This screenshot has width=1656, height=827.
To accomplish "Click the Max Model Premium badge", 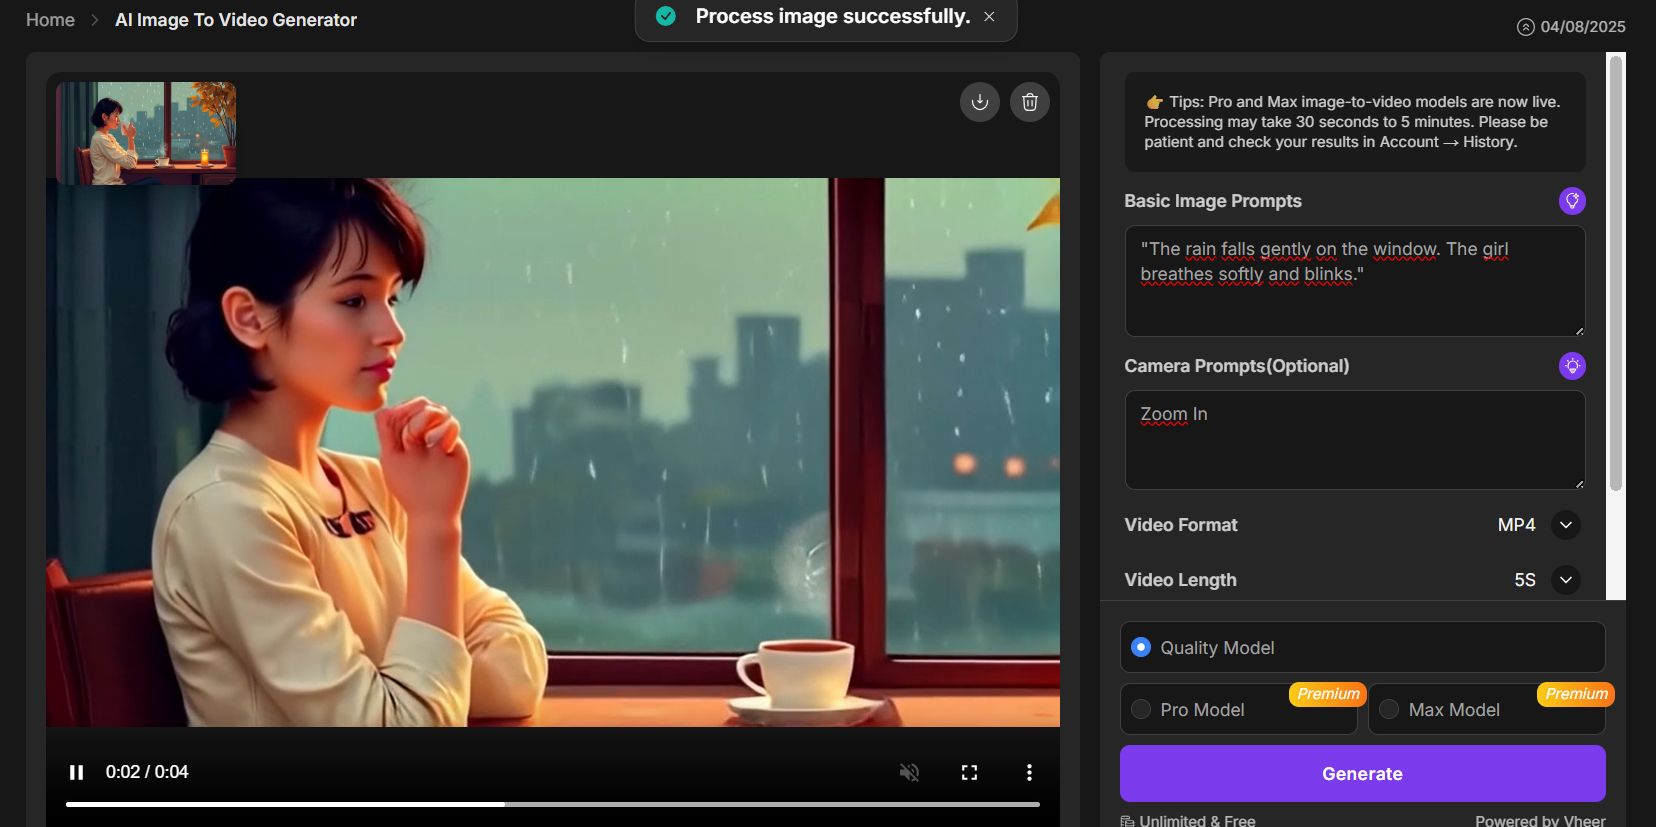I will (1576, 694).
